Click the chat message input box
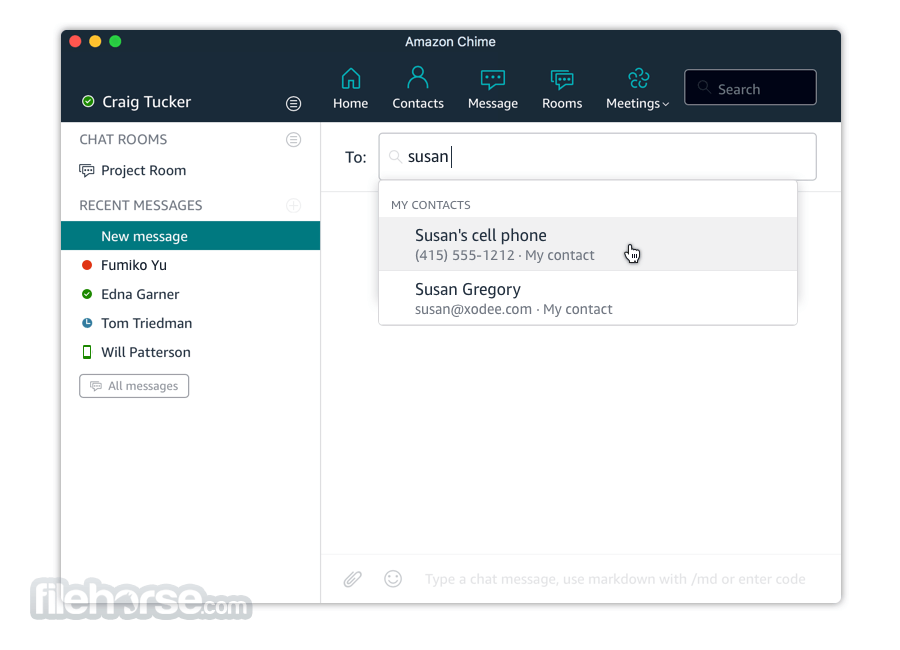The width and height of the screenshot is (900, 650). point(615,579)
